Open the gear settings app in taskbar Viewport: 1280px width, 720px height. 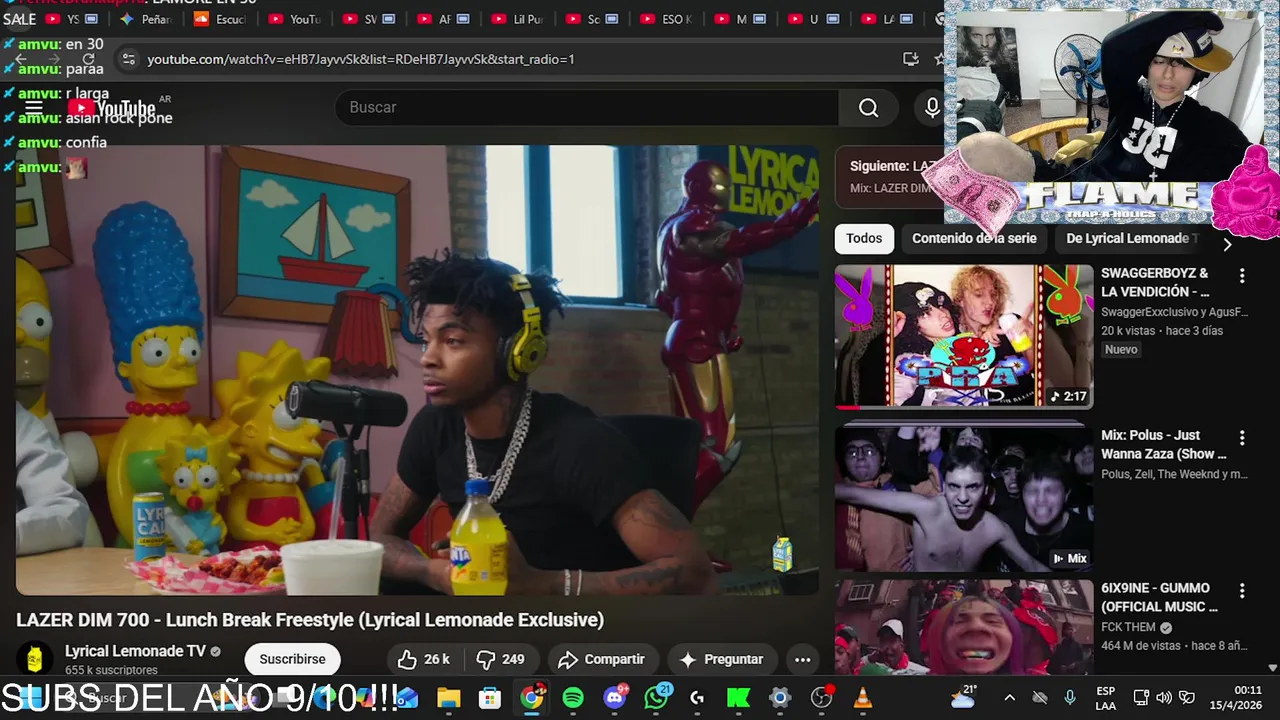coord(780,698)
